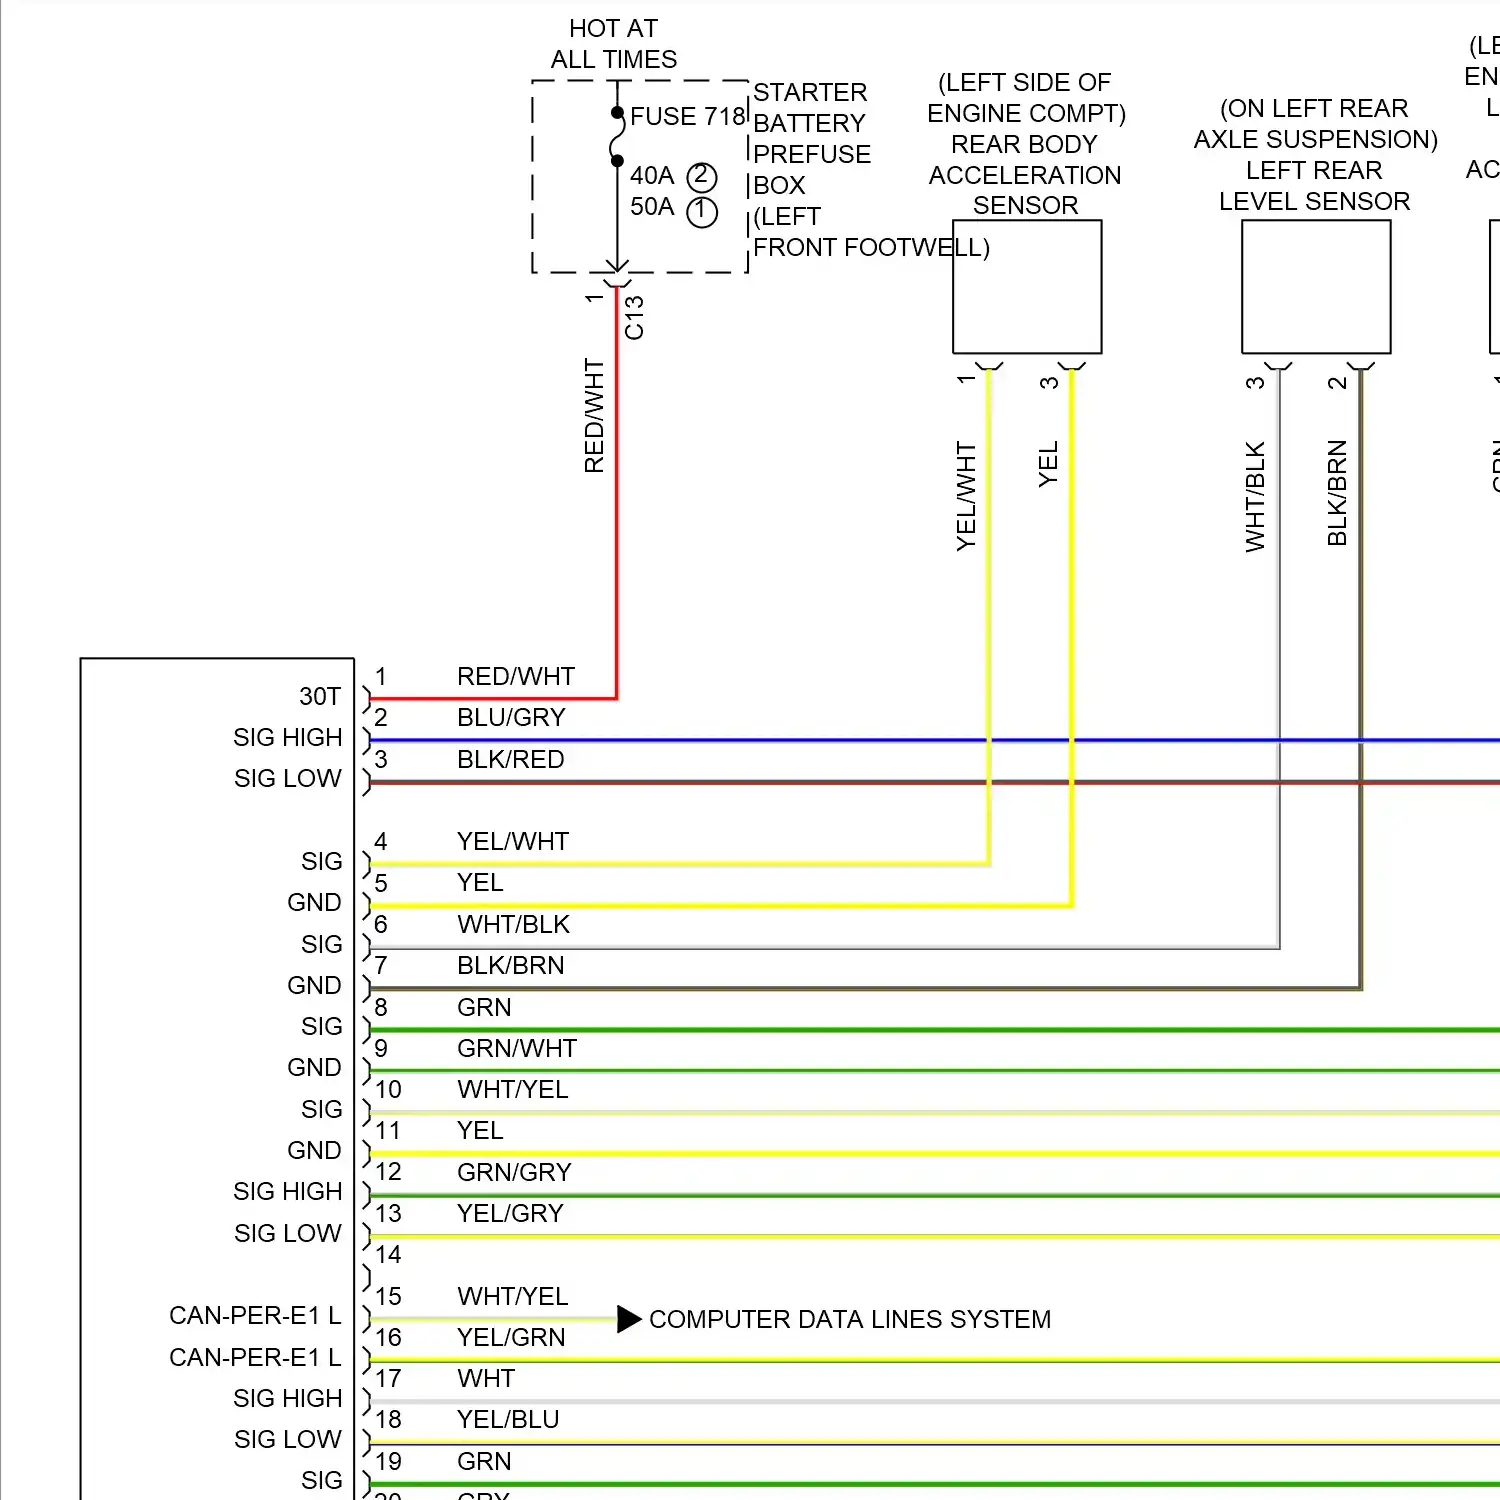Image resolution: width=1500 pixels, height=1500 pixels.
Task: Click GND label at pin 5
Action: point(315,903)
